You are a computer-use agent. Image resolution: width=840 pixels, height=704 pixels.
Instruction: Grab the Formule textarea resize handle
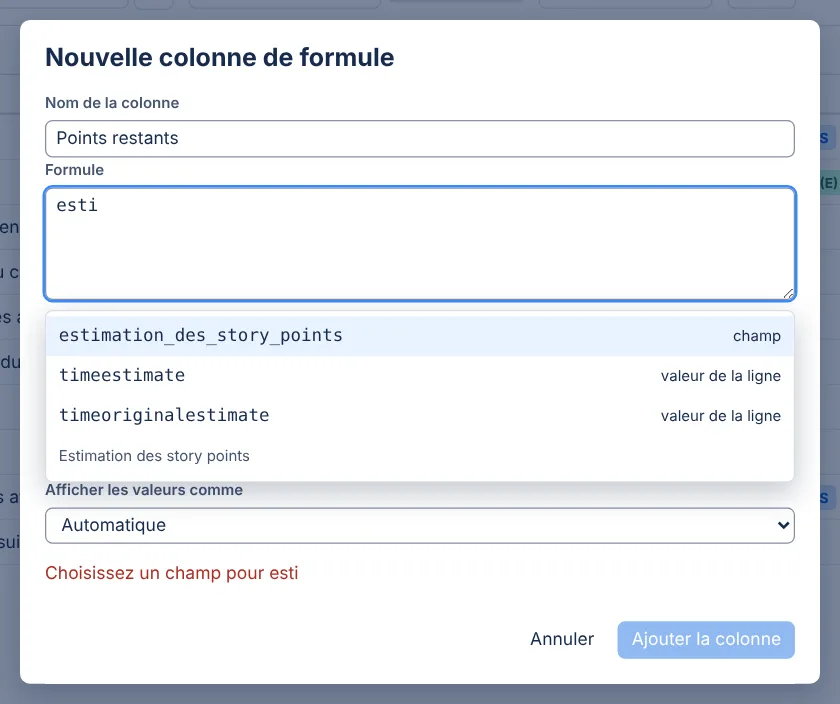click(x=788, y=294)
